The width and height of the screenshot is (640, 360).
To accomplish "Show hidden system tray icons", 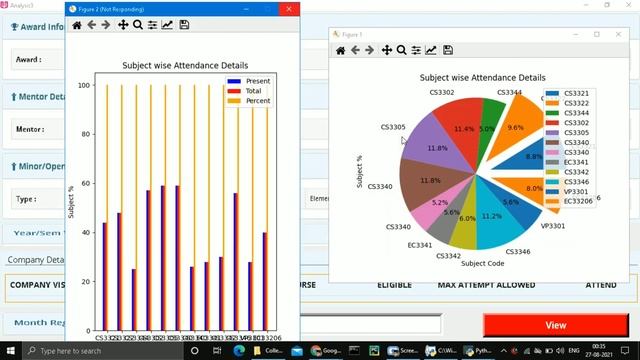I will pos(504,351).
